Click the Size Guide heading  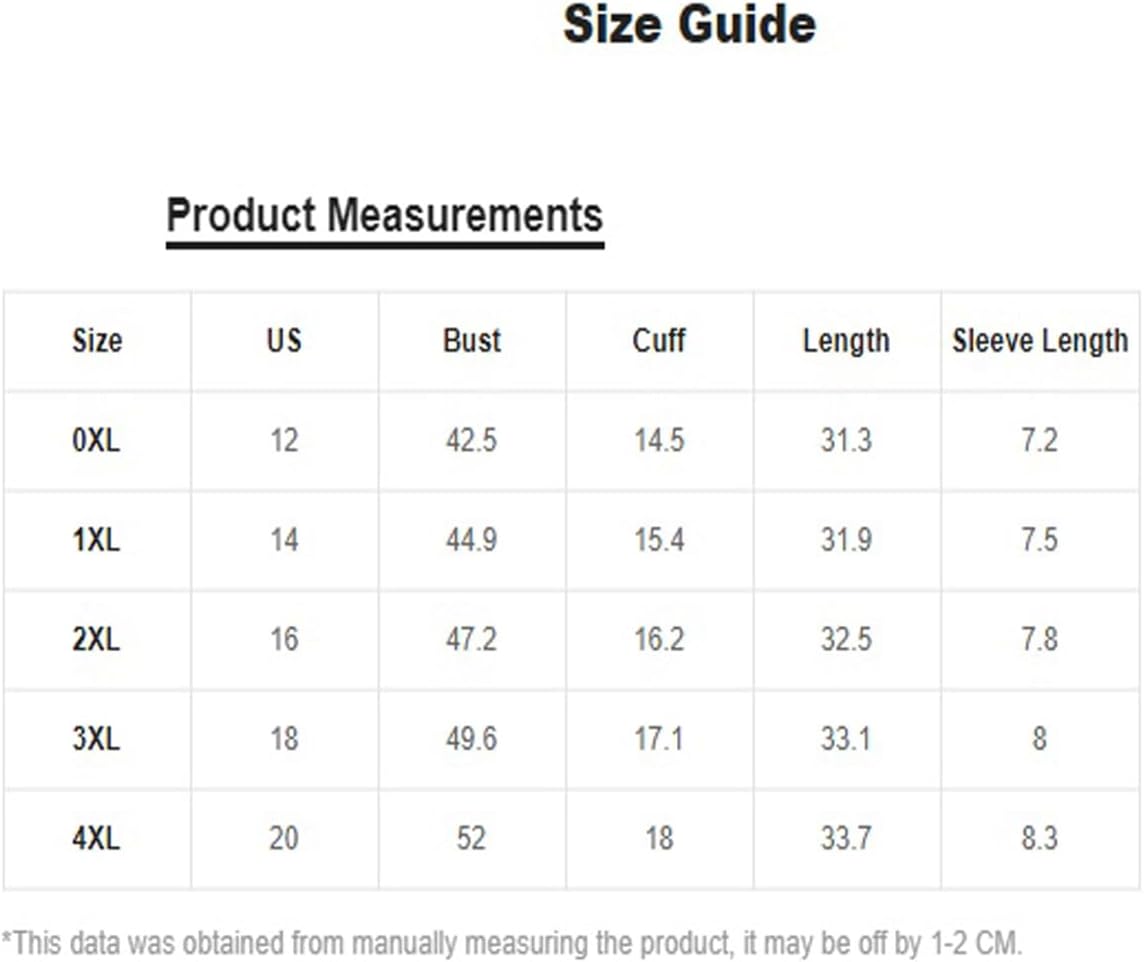689,25
